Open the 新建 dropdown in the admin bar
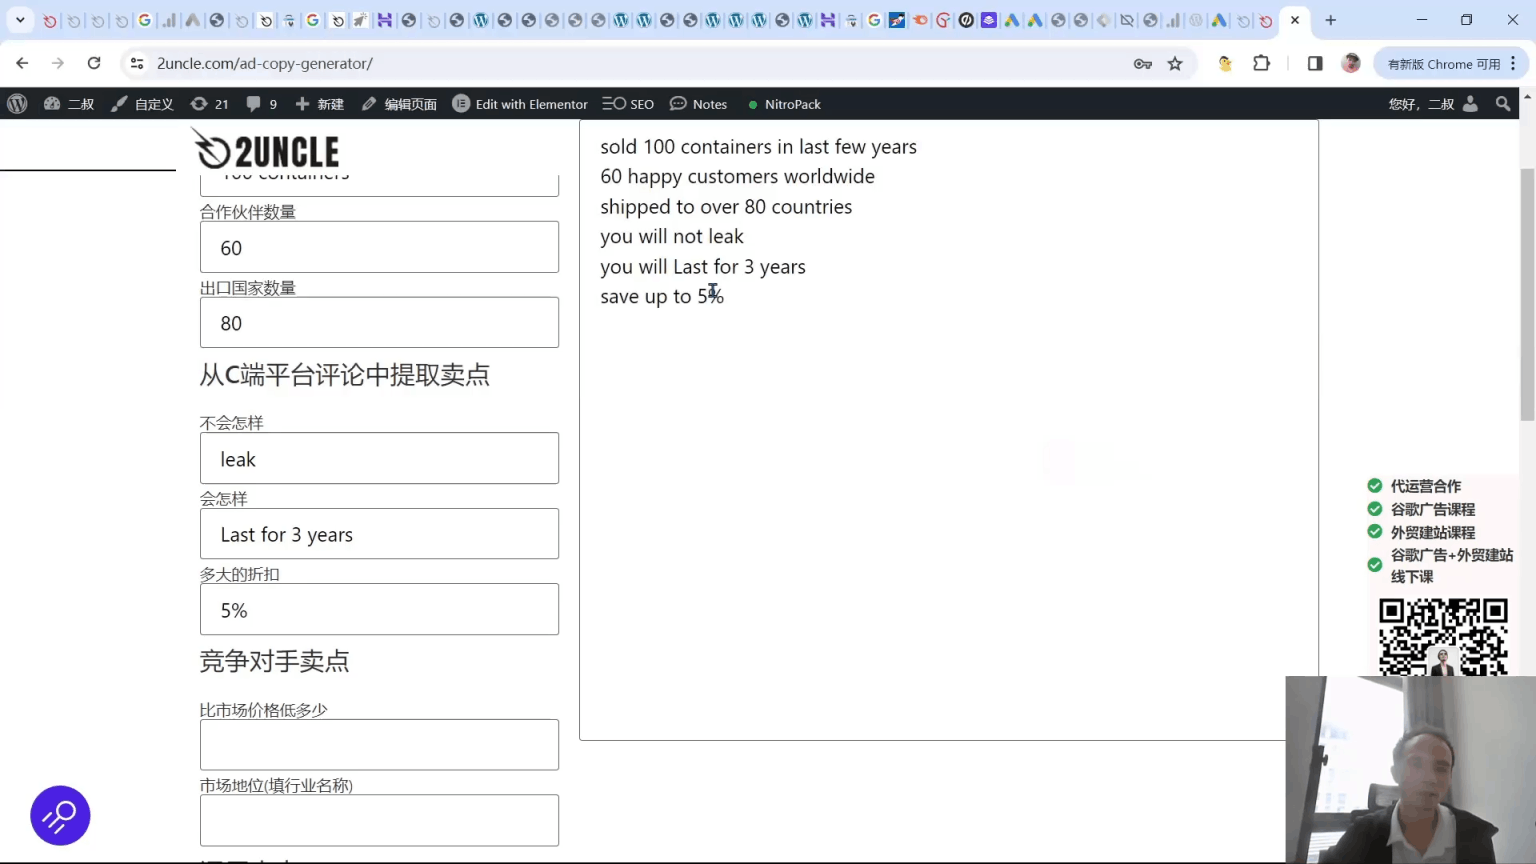1536x864 pixels. [319, 103]
